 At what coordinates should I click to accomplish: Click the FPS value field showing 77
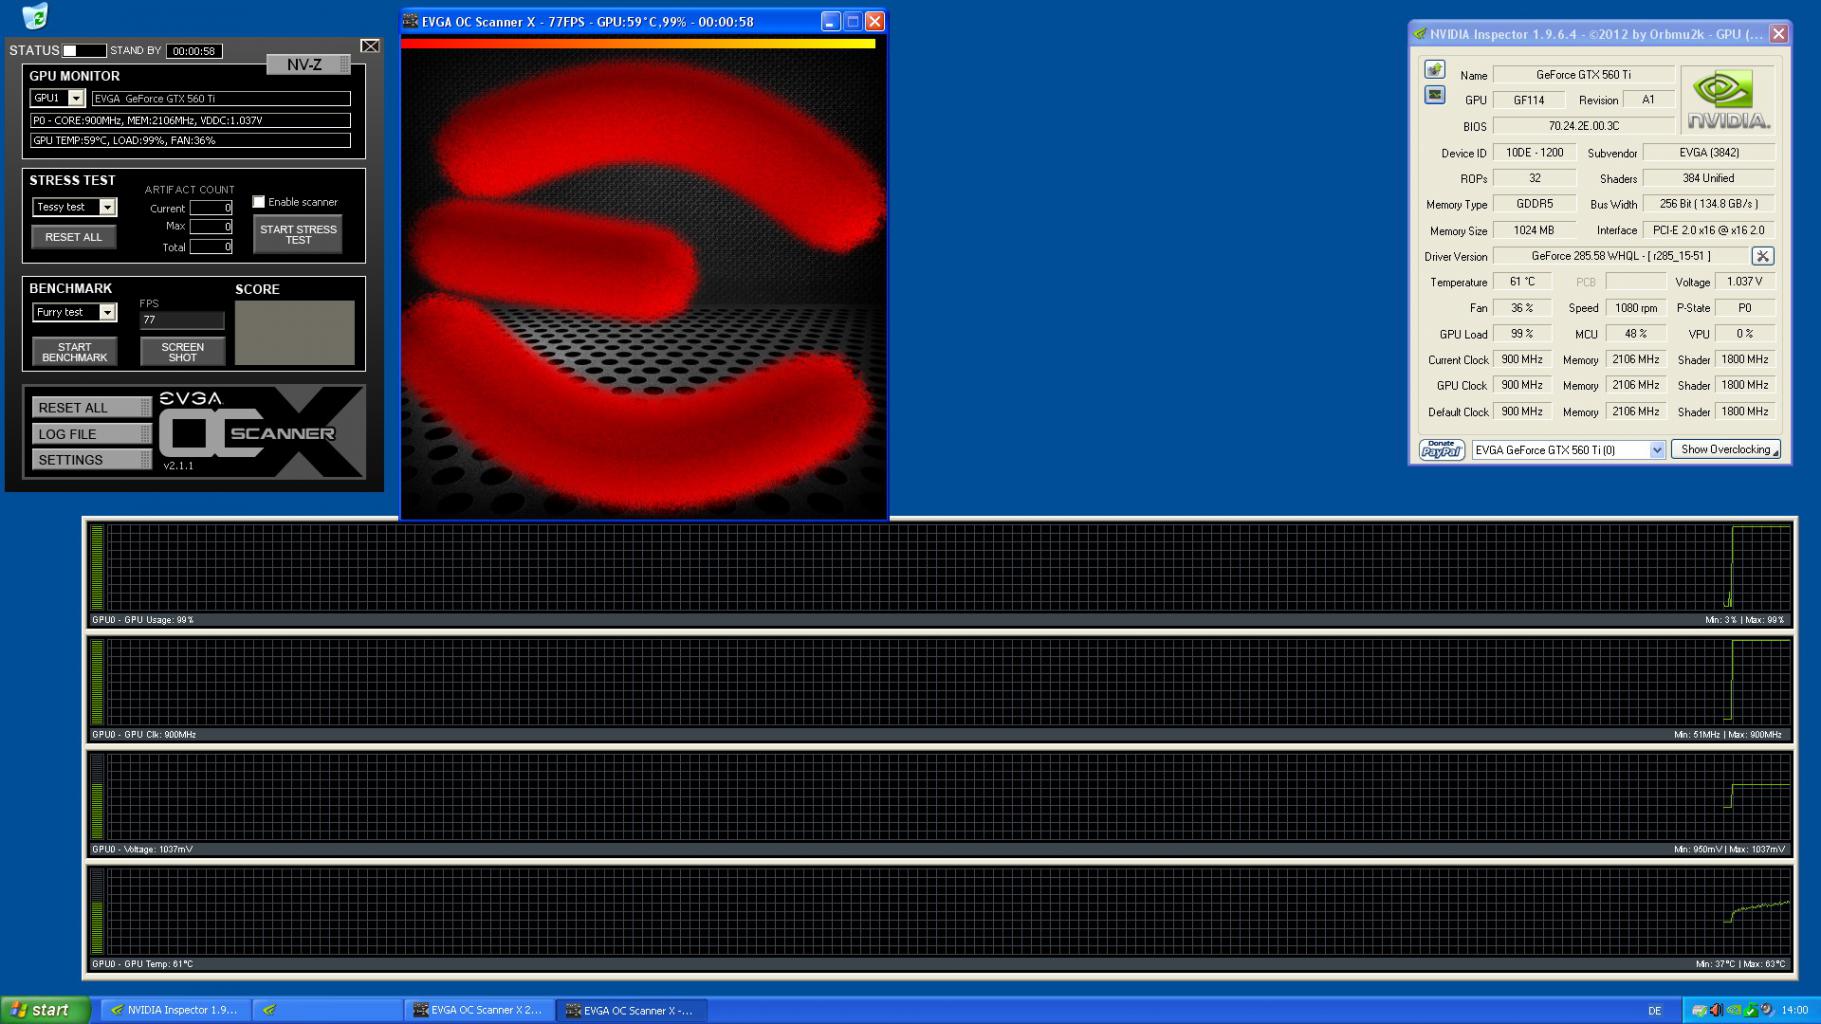tap(182, 320)
